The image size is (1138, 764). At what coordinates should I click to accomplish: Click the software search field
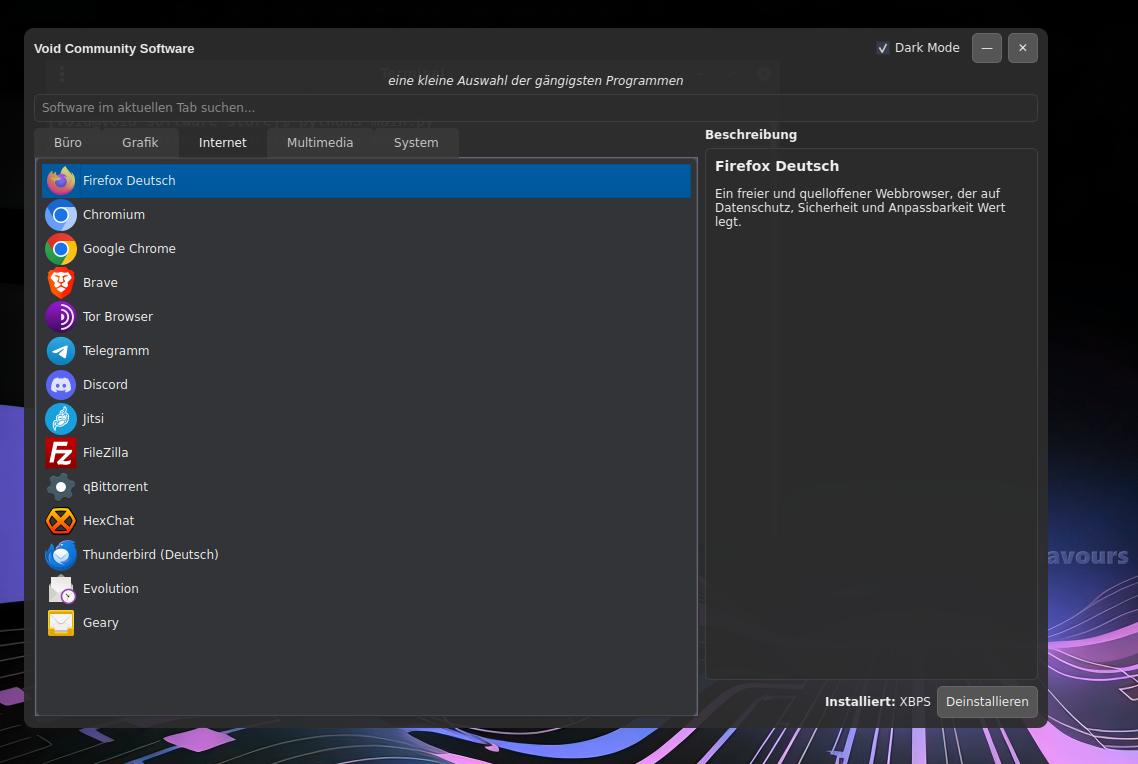coord(535,108)
